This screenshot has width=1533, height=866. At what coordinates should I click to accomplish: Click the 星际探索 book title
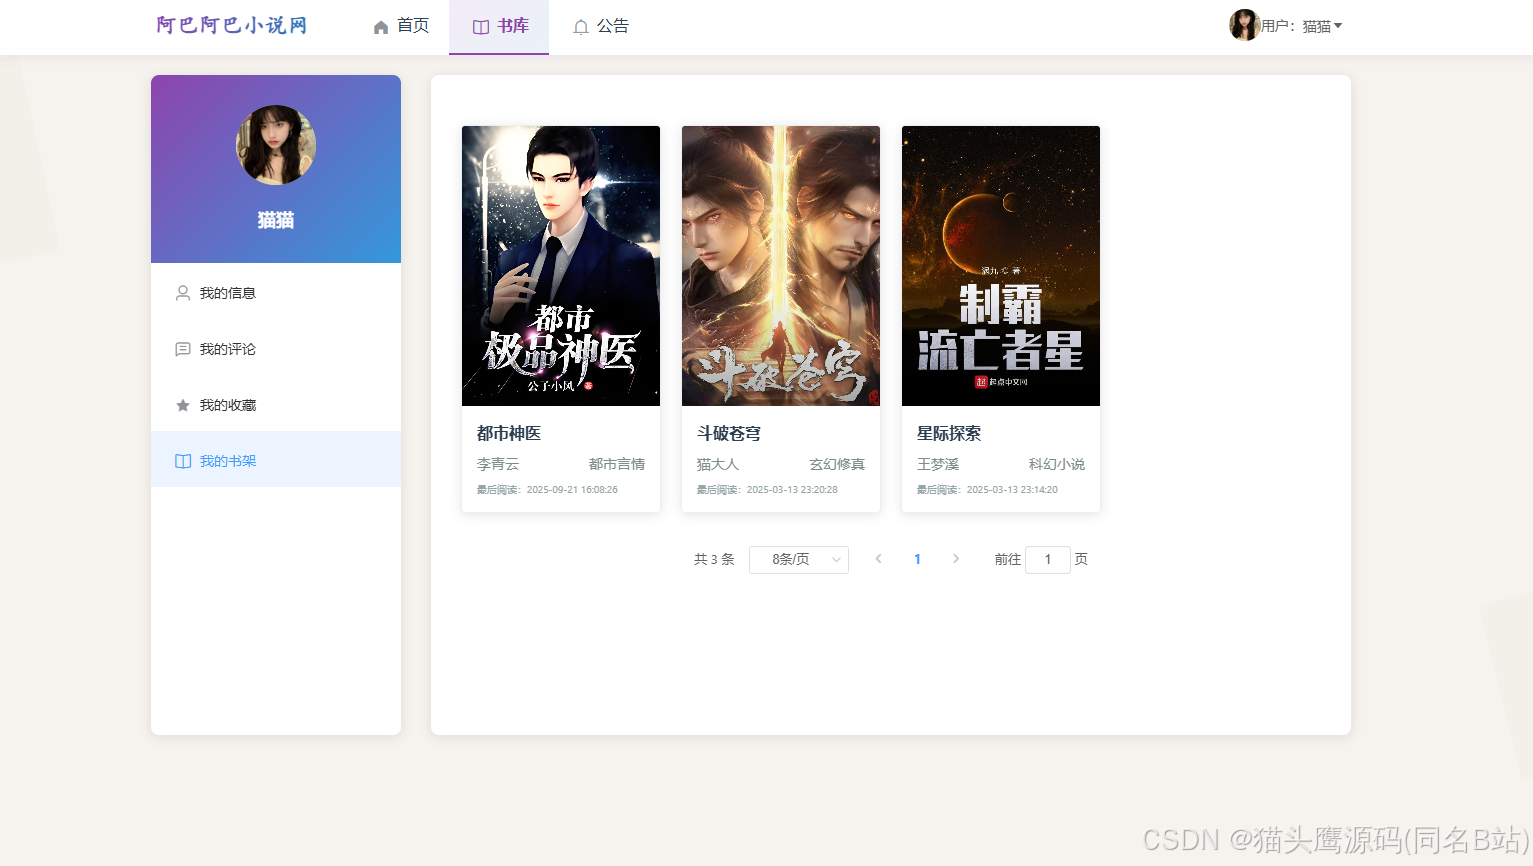tap(949, 433)
